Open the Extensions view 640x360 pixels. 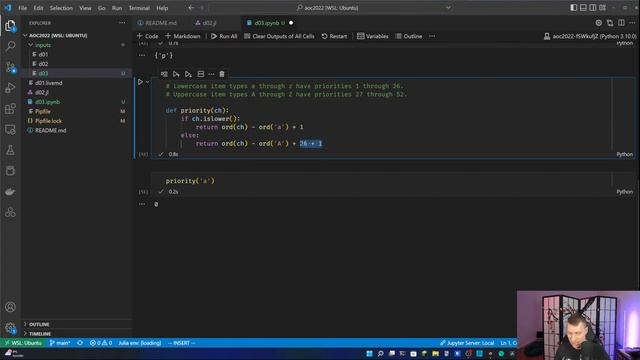tap(10, 109)
